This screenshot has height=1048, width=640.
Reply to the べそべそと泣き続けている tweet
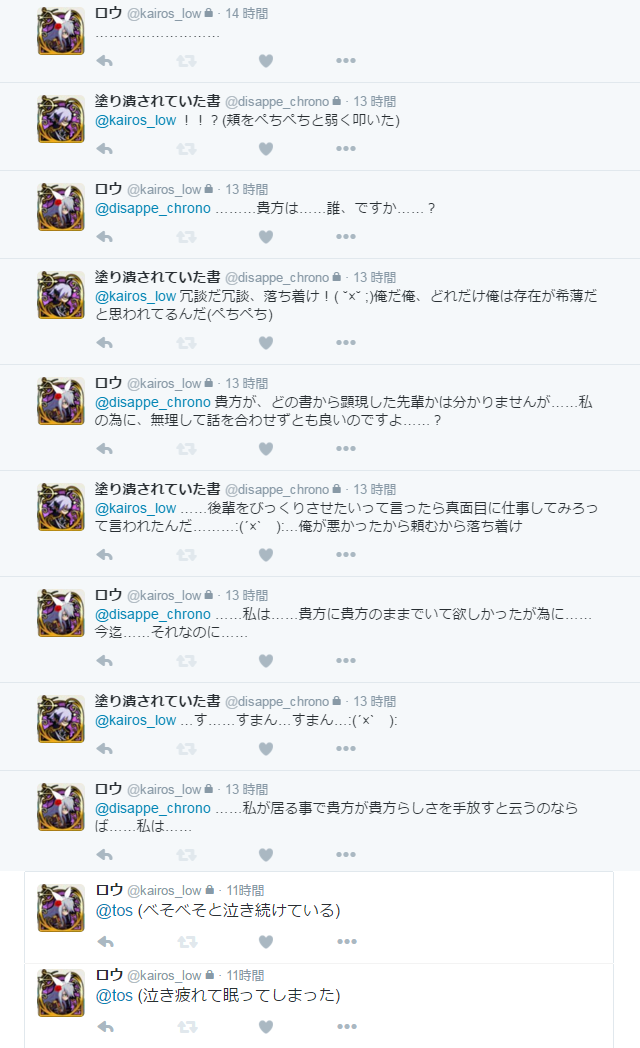click(x=106, y=942)
